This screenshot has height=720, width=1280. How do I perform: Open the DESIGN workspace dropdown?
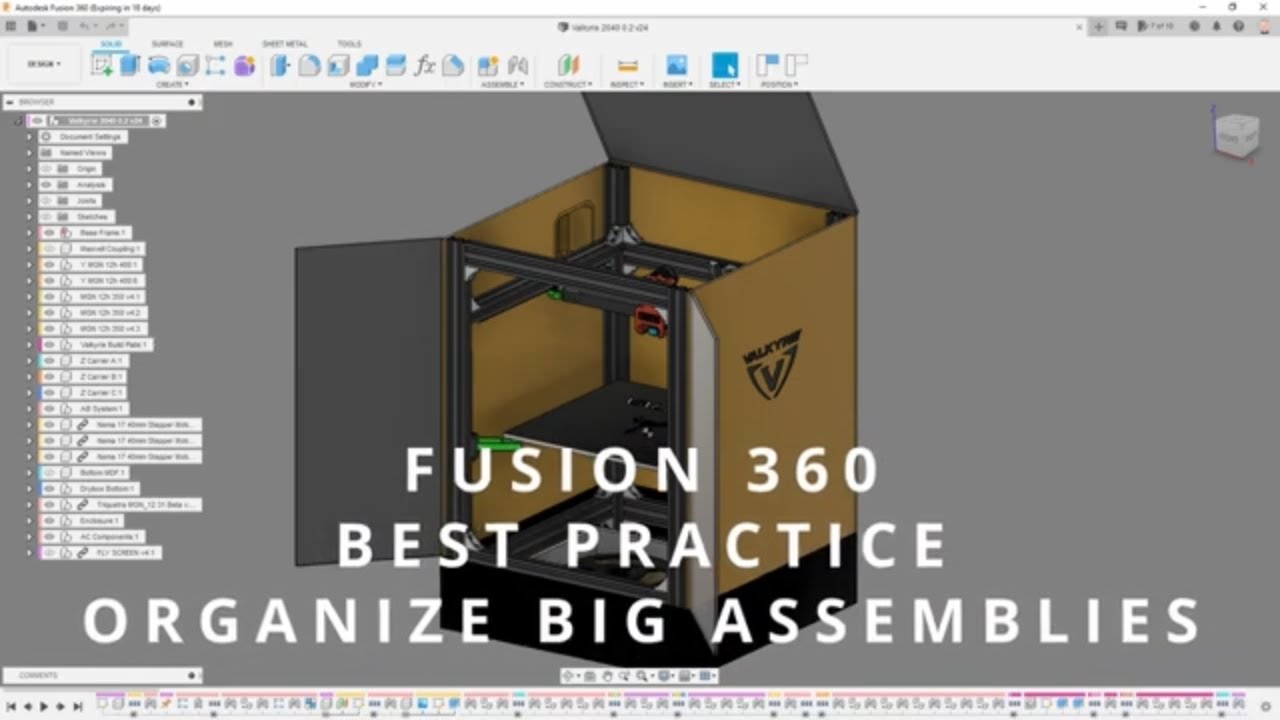pyautogui.click(x=44, y=64)
